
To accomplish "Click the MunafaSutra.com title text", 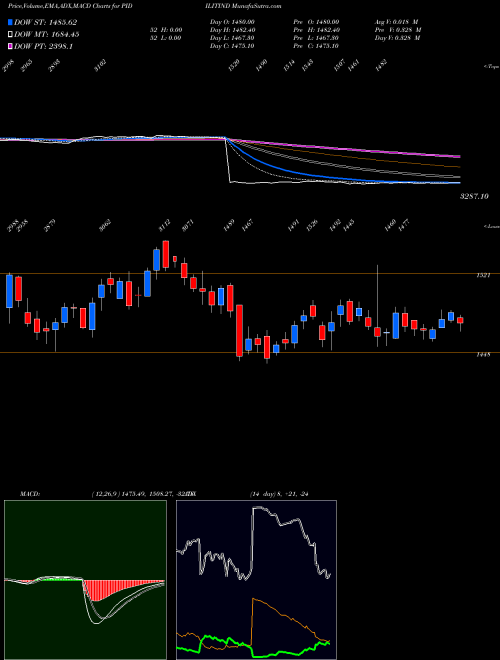I will pos(257,6).
